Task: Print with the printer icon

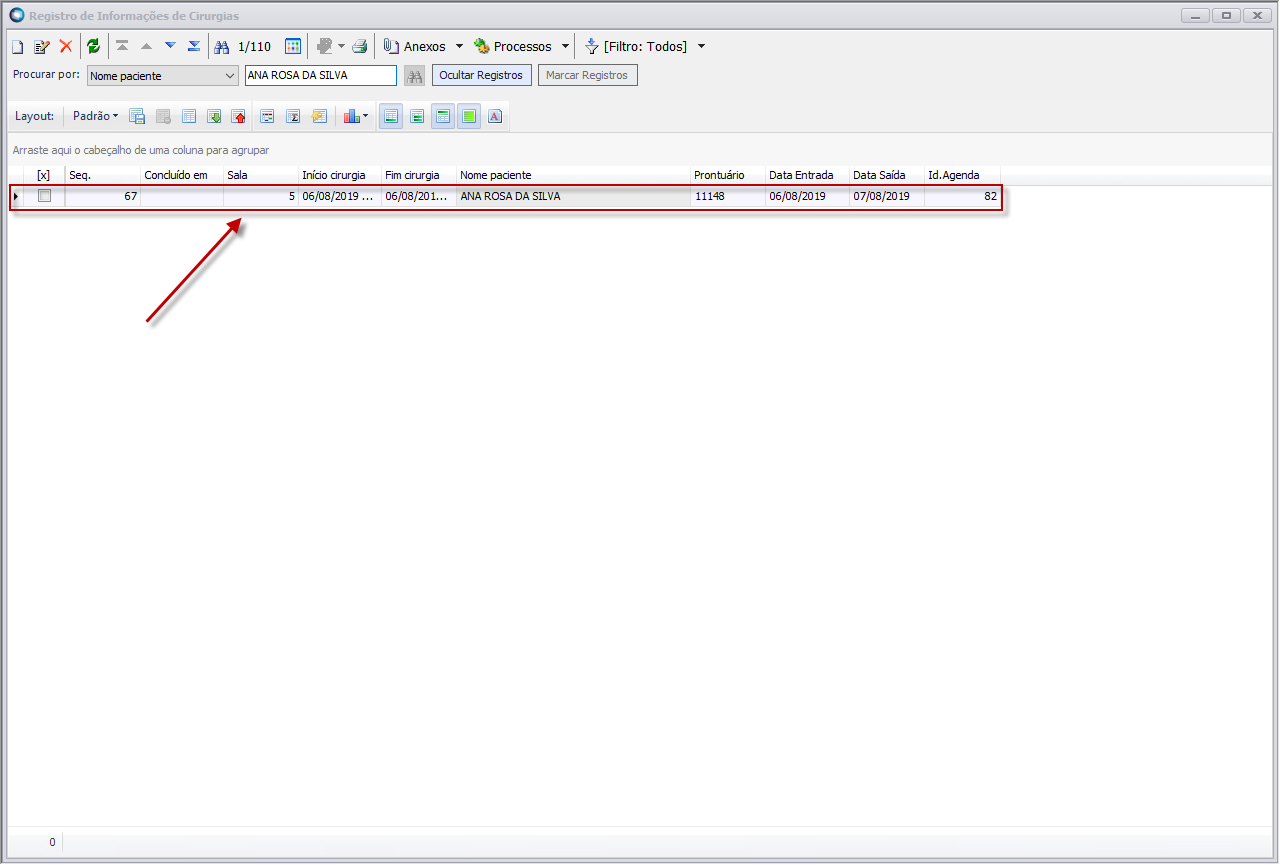Action: [x=360, y=46]
